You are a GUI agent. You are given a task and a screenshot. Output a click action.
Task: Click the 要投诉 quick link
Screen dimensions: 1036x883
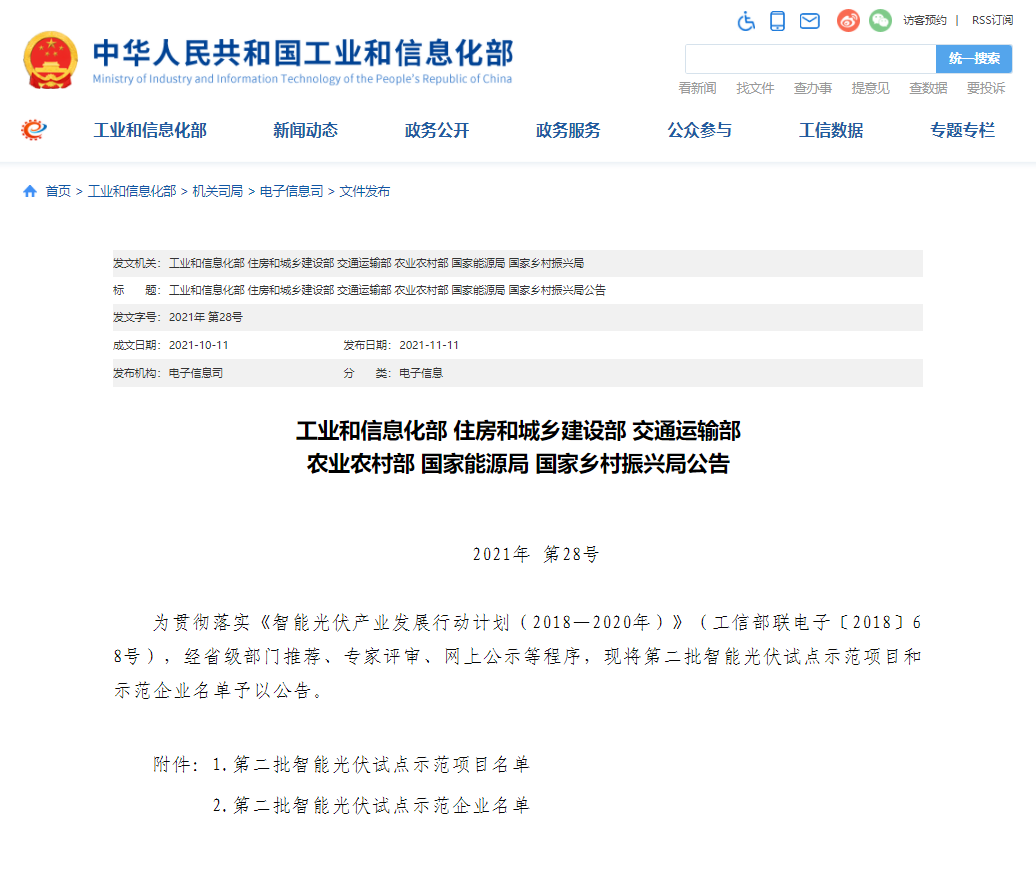[x=985, y=88]
